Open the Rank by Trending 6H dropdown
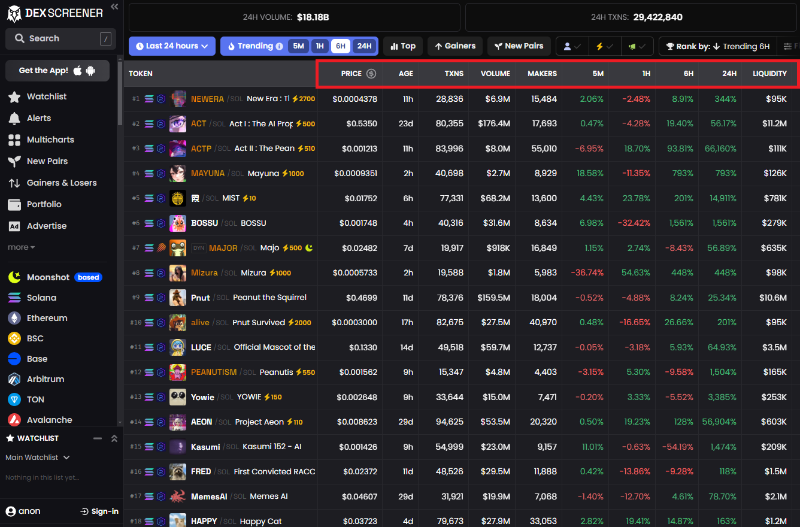The image size is (800, 527). click(x=718, y=46)
